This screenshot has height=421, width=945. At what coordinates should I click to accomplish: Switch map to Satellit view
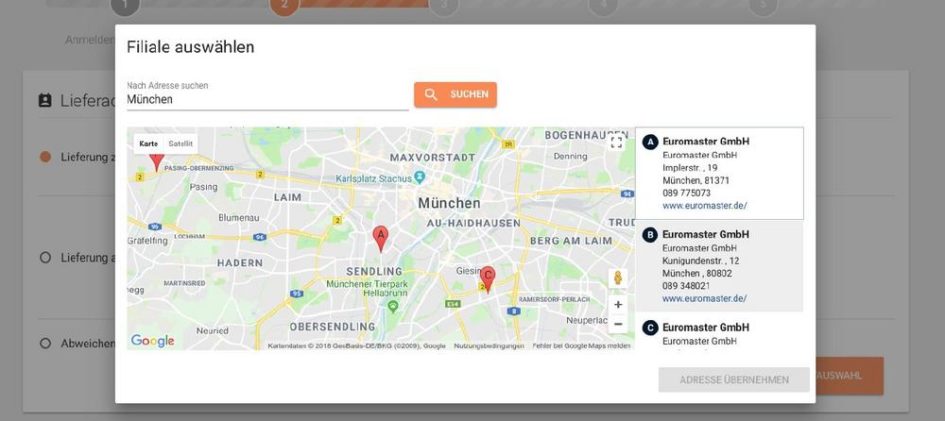[x=181, y=144]
